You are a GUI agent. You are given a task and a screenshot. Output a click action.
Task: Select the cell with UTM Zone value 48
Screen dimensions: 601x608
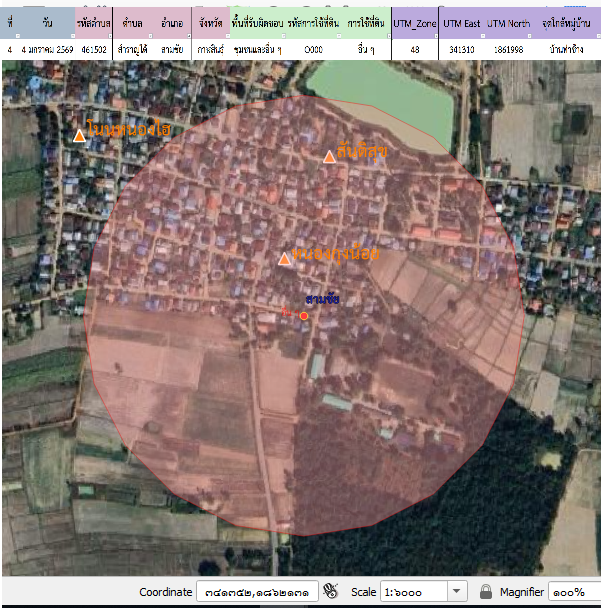pyautogui.click(x=414, y=48)
